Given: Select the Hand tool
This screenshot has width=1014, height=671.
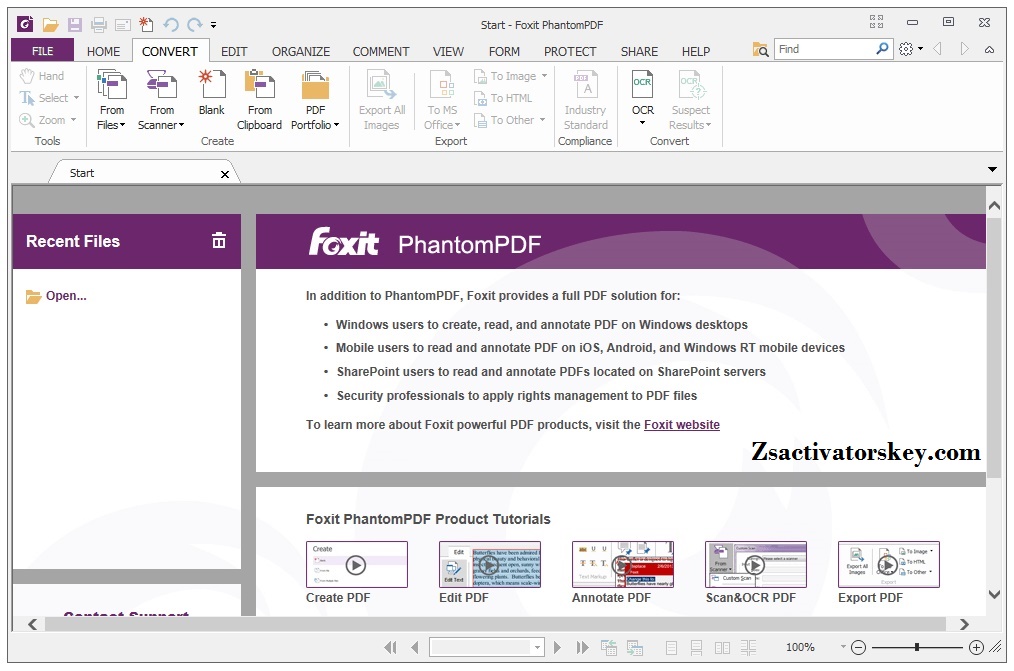Looking at the screenshot, I should [x=42, y=76].
